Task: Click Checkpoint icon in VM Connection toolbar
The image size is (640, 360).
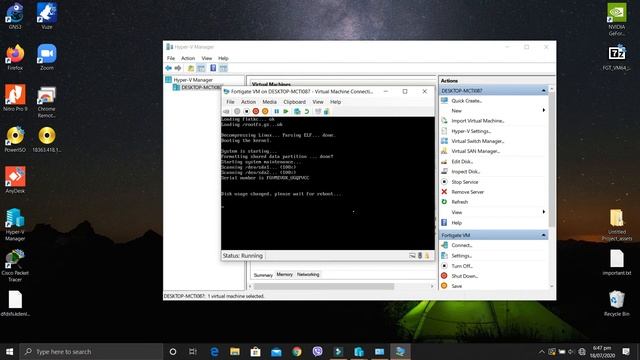Action: pyautogui.click(x=297, y=111)
